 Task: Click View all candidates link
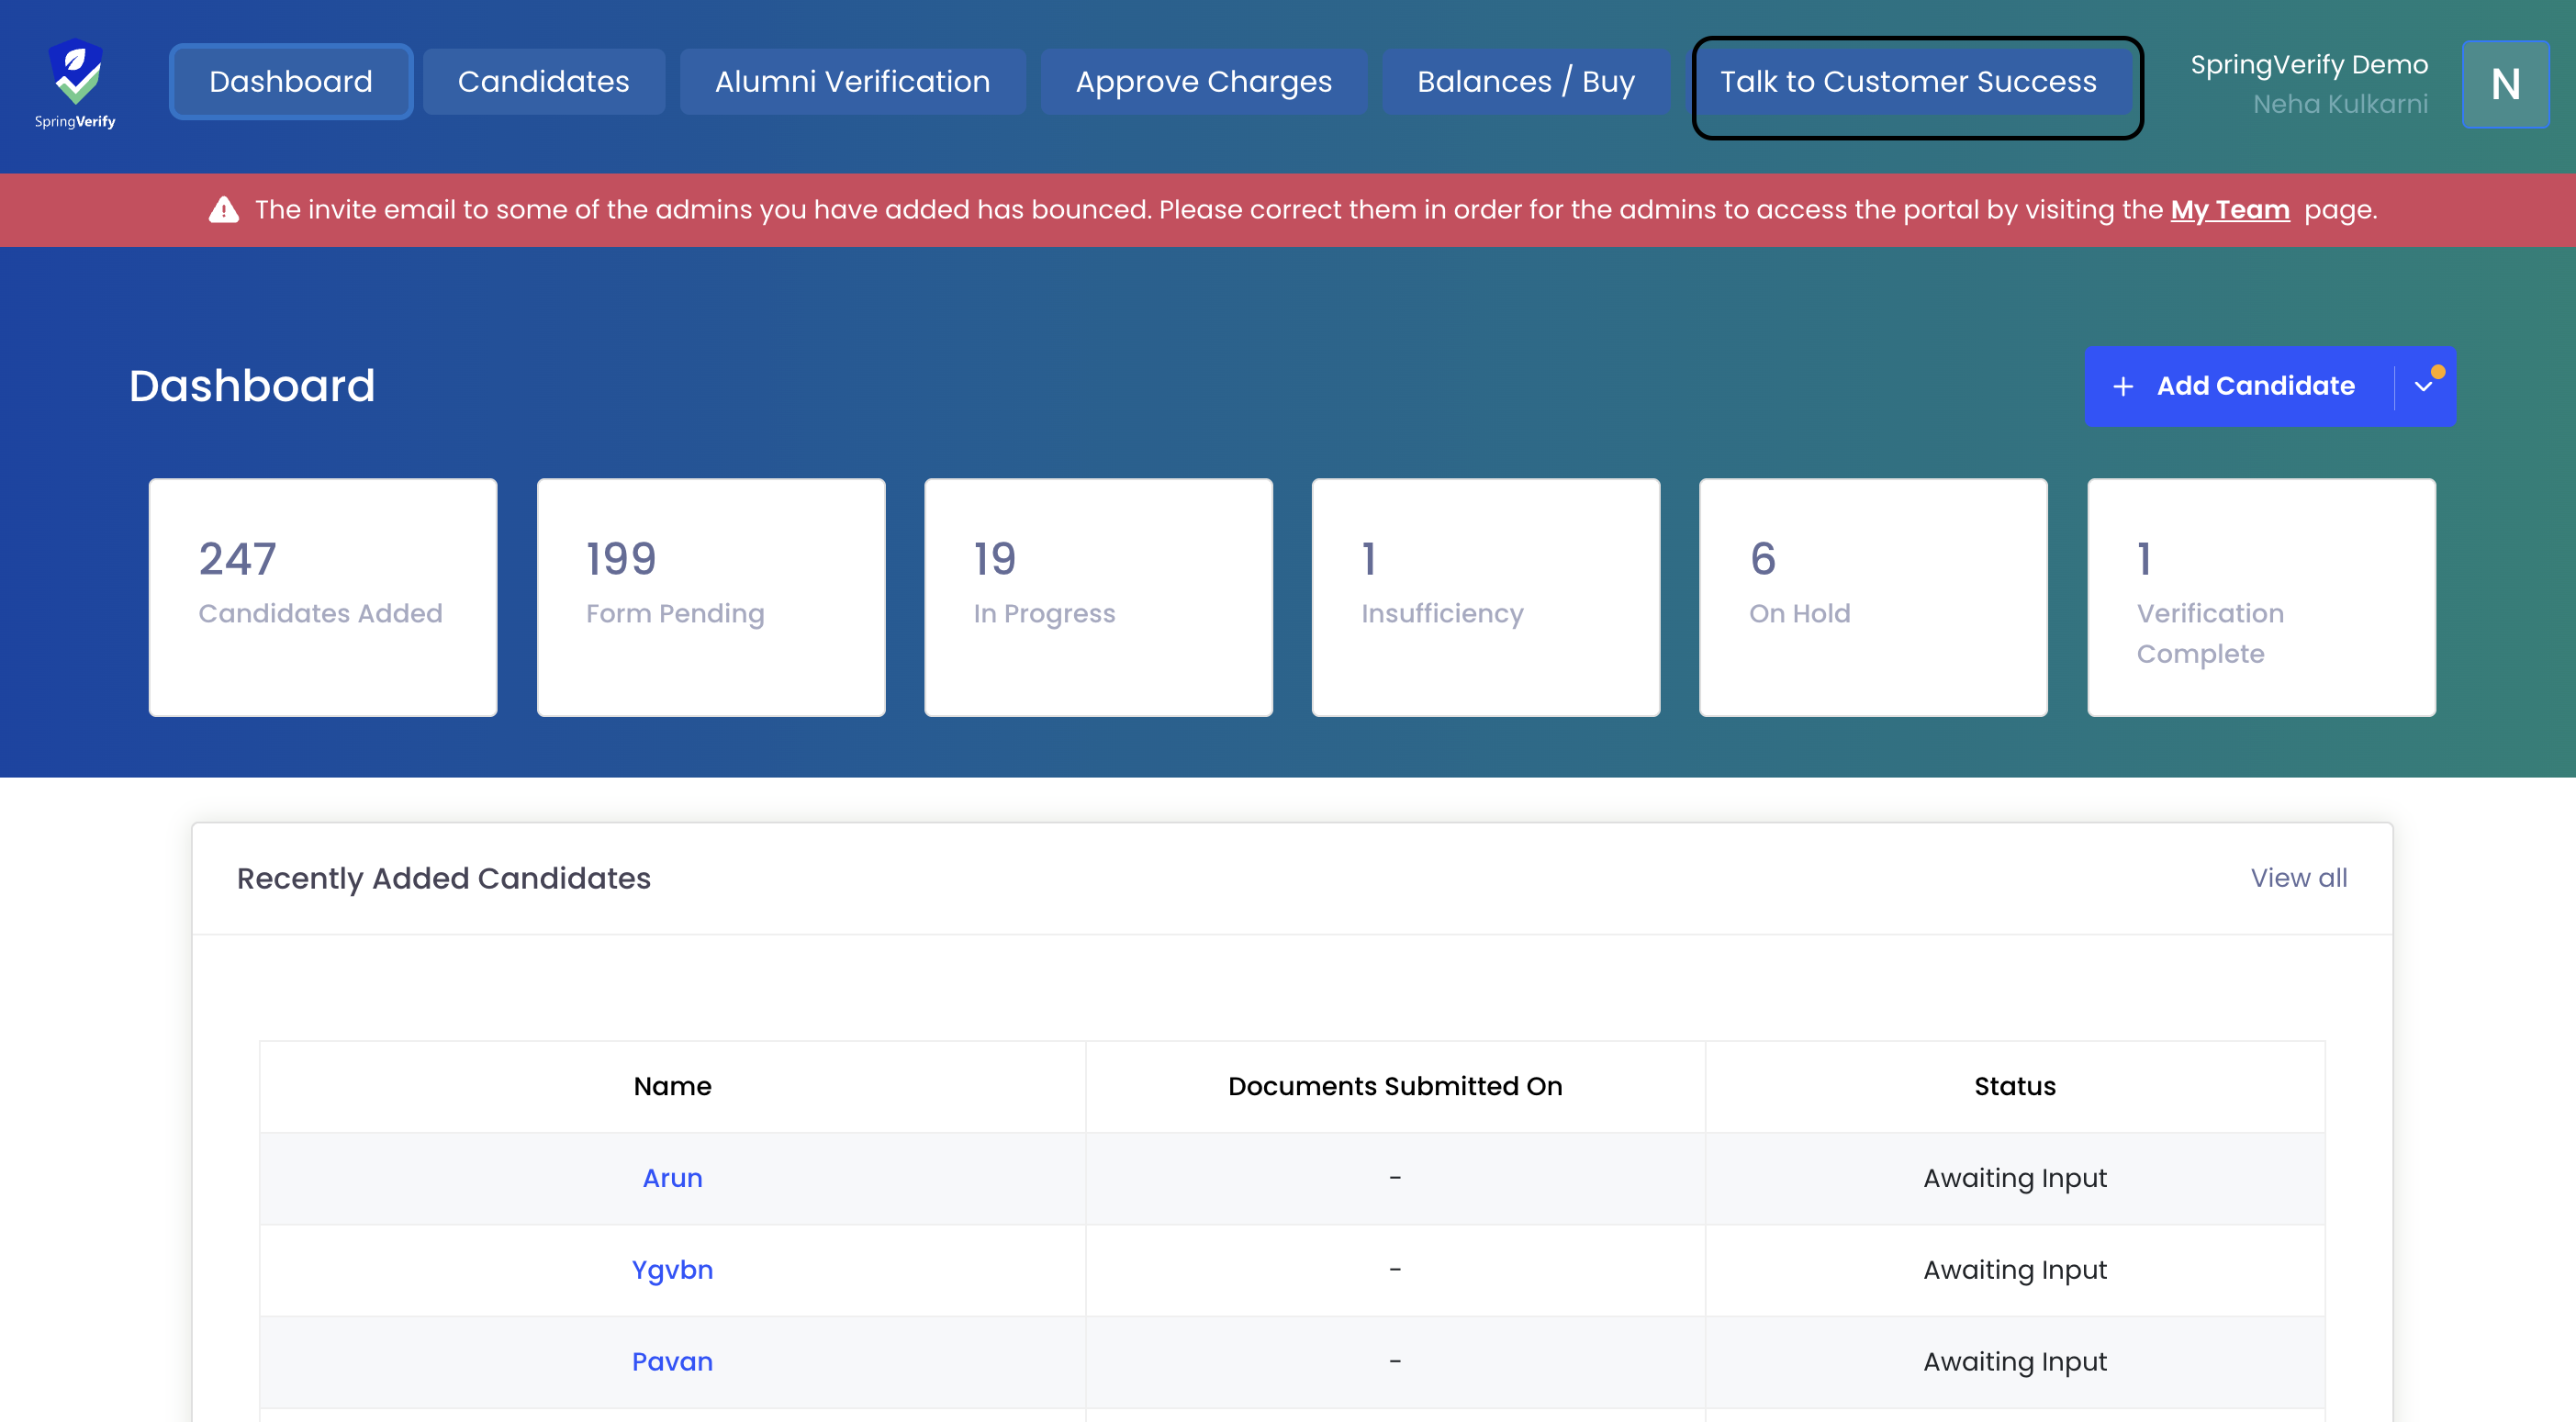point(2297,877)
